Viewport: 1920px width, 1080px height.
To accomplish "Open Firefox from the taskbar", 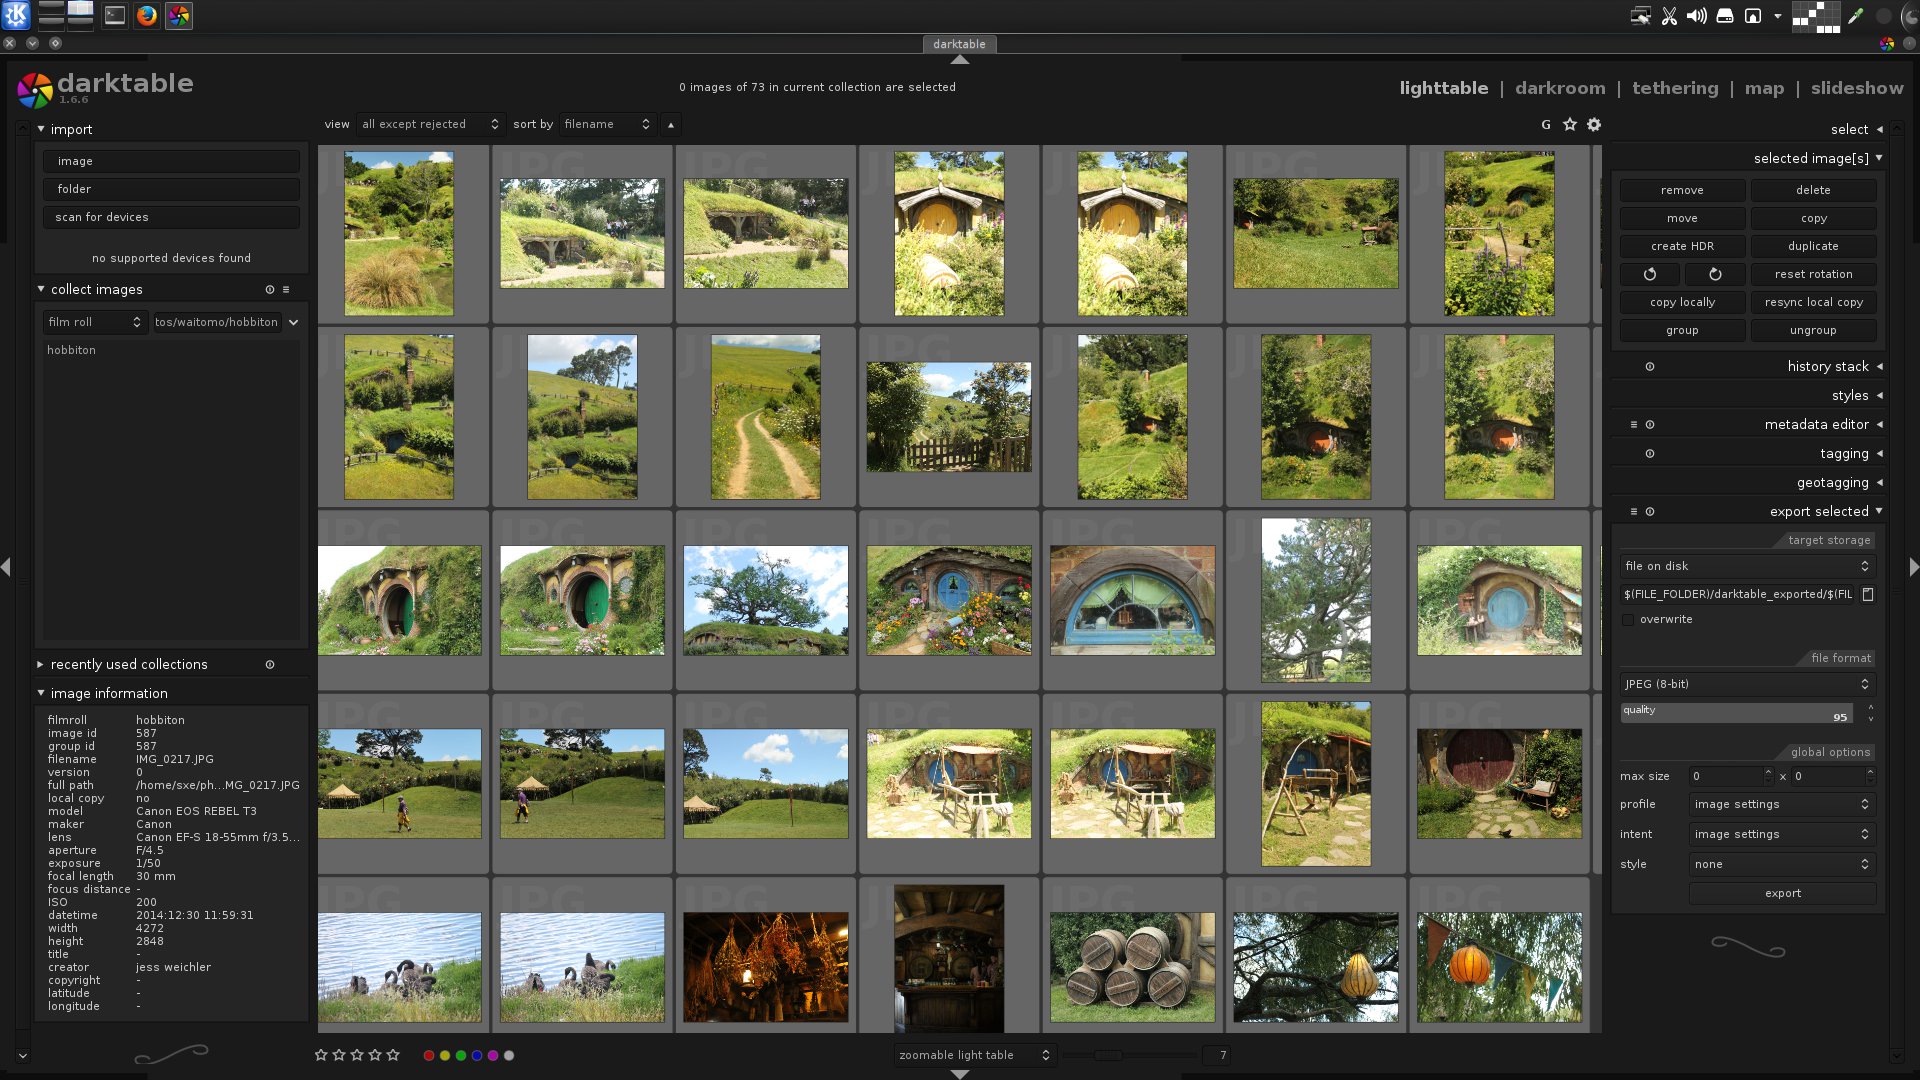I will 147,16.
